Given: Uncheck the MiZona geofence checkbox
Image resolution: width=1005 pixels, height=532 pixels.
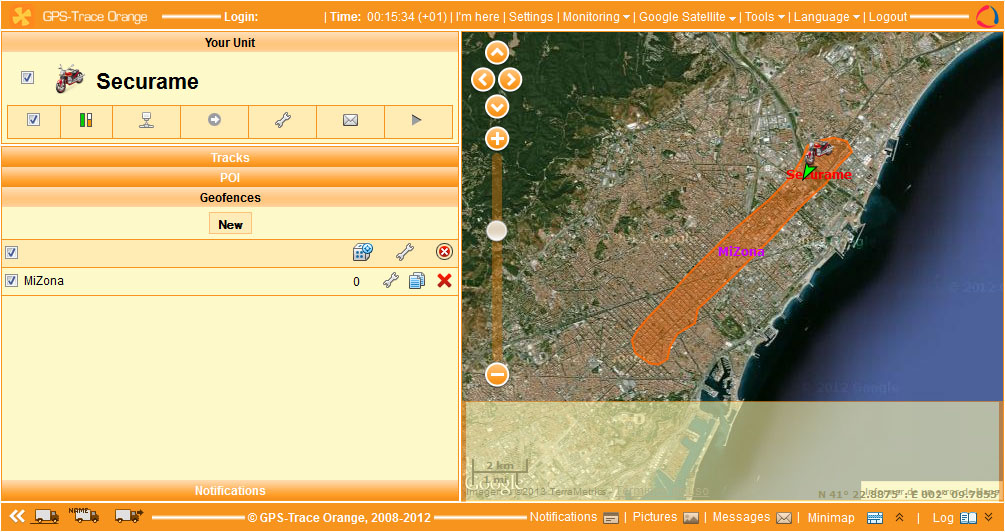Looking at the screenshot, I should tap(12, 281).
